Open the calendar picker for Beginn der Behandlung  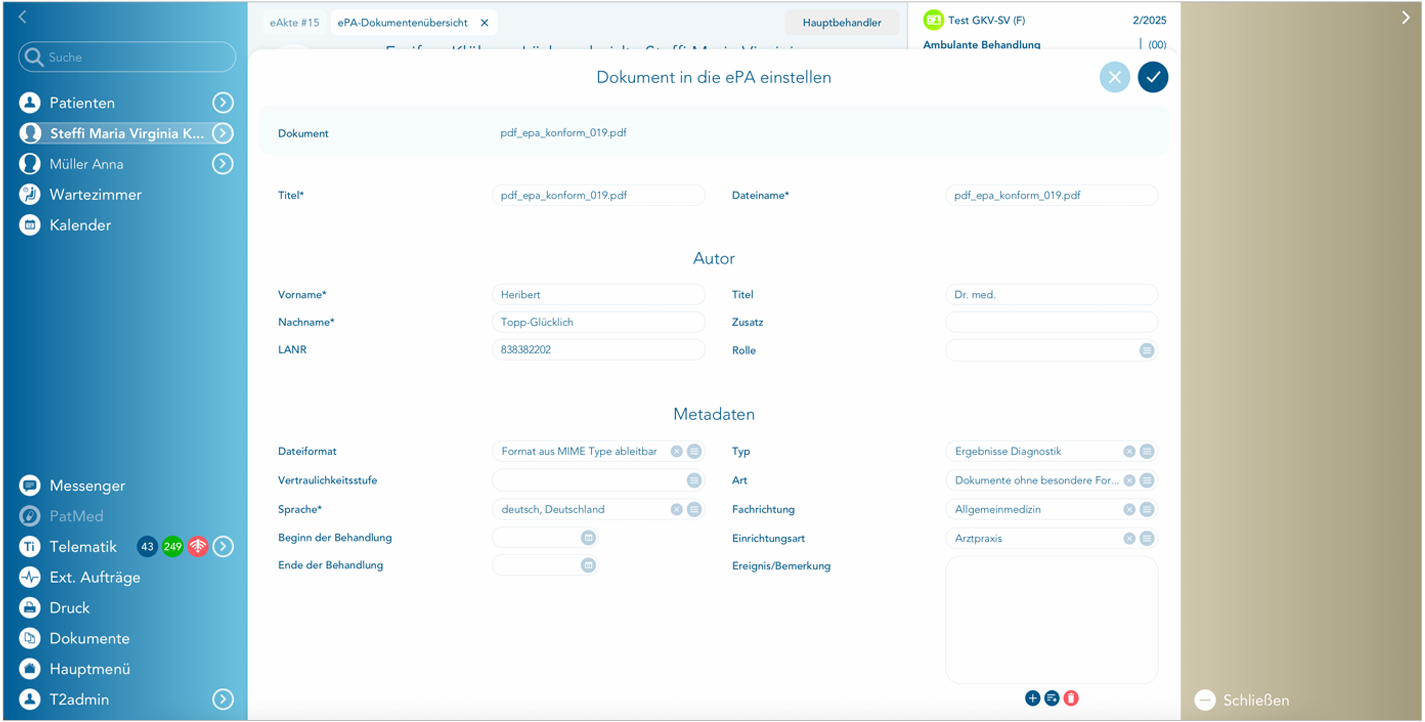[588, 538]
